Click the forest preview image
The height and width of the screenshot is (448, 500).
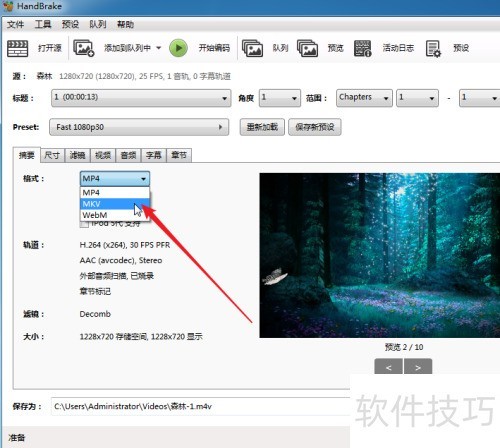(380, 255)
